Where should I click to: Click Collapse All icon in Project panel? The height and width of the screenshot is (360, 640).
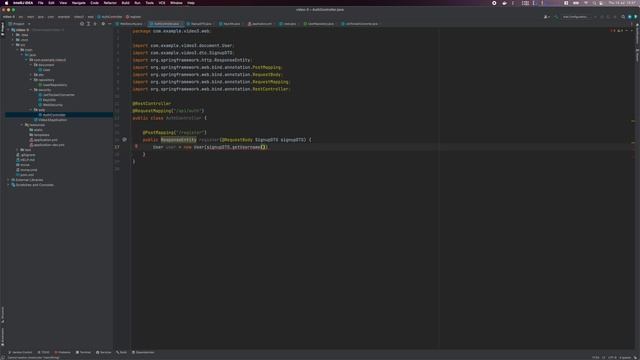(x=95, y=24)
